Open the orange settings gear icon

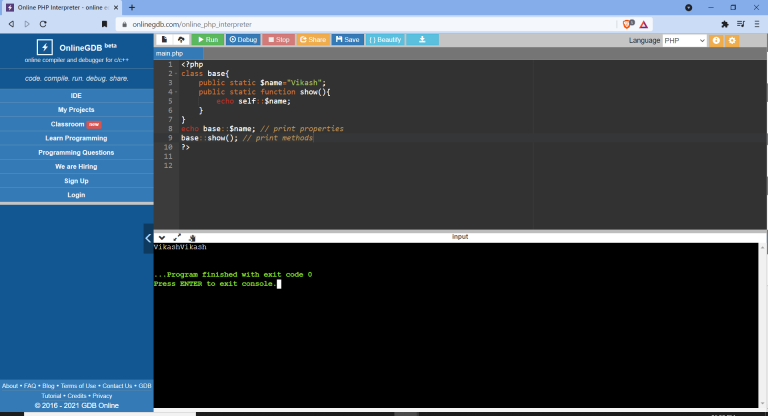(732, 41)
